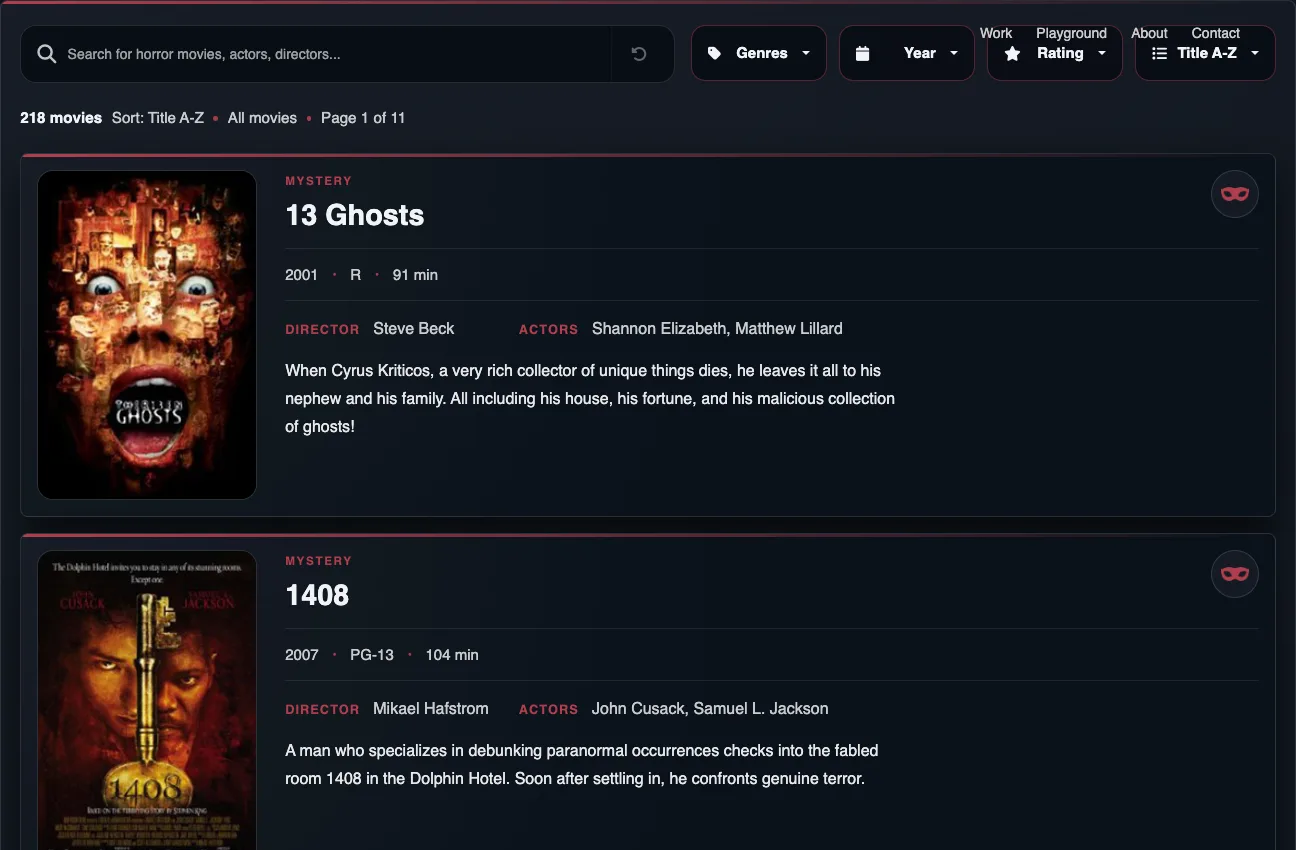Click the tag icon on Genres filter
This screenshot has width=1296, height=850.
714,53
